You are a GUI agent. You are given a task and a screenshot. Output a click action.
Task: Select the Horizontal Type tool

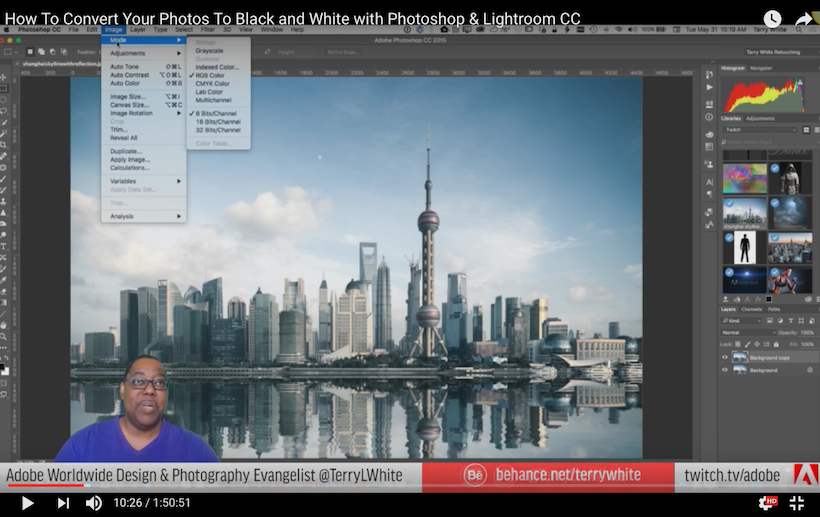click(4, 246)
